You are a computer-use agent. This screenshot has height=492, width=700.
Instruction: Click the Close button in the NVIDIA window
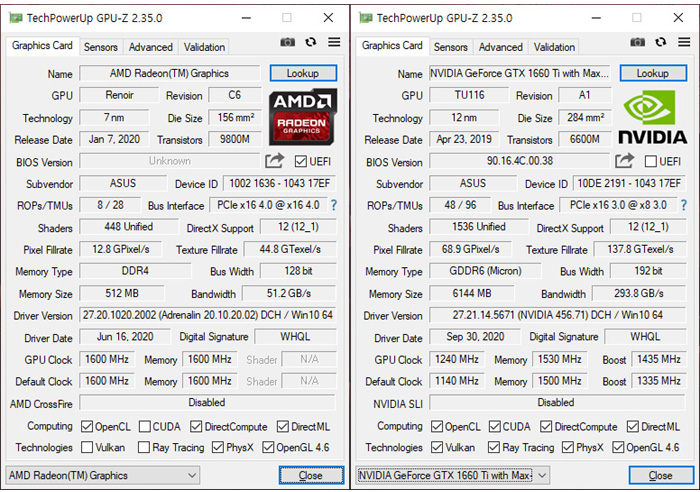tap(661, 475)
